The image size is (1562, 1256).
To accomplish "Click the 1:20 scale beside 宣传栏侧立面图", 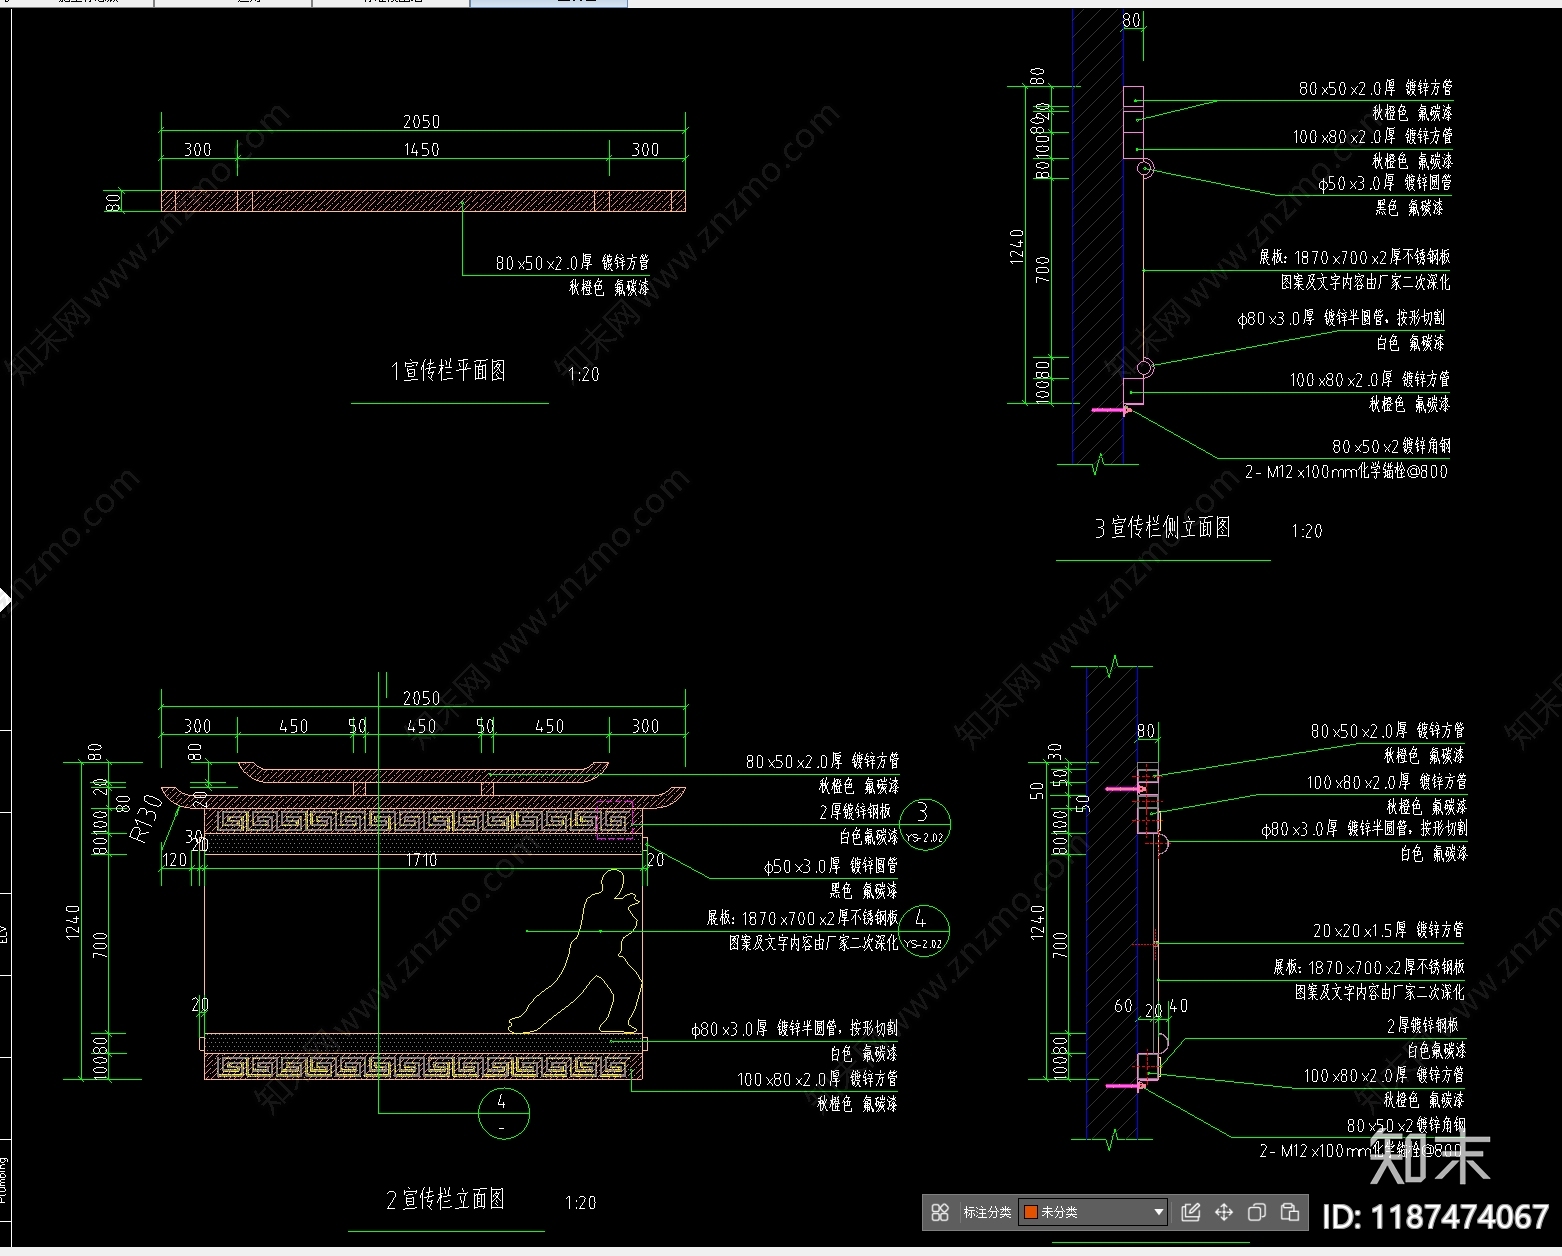I will coord(1306,531).
